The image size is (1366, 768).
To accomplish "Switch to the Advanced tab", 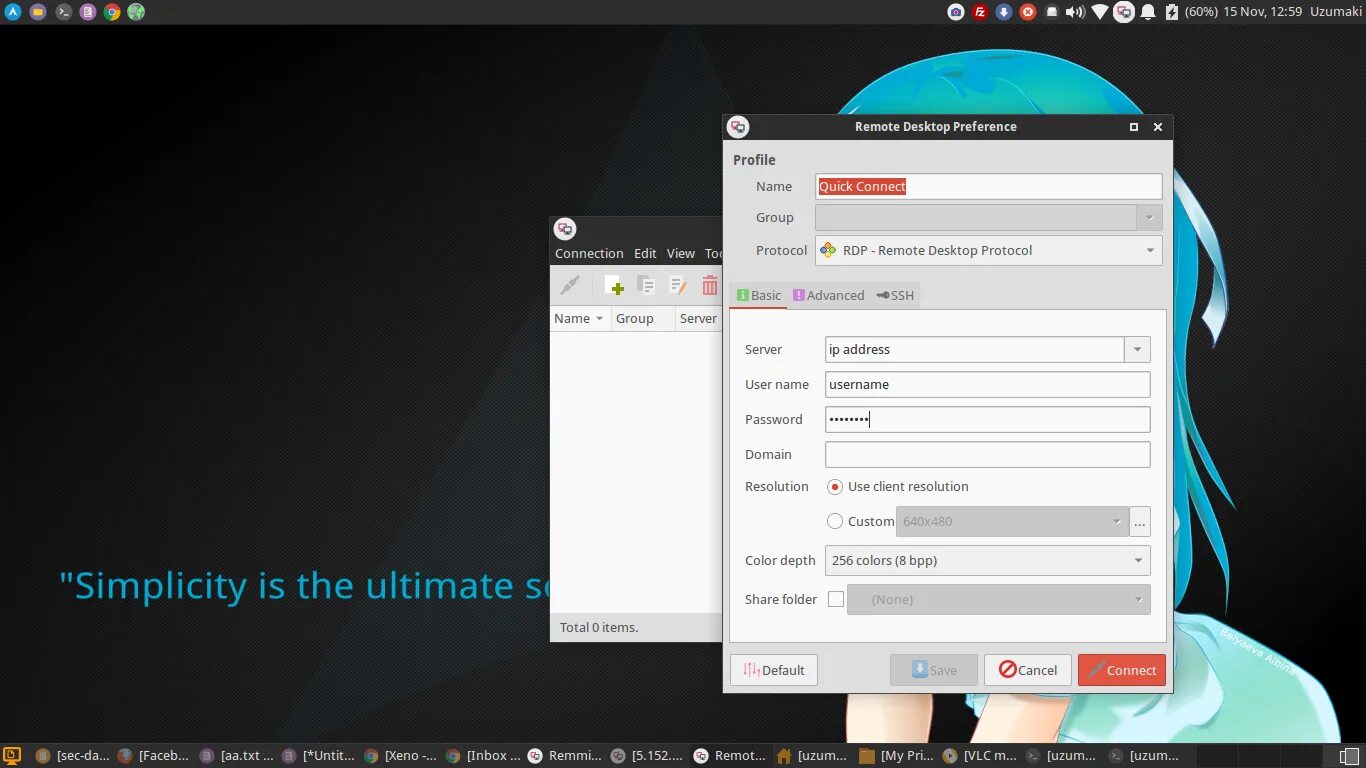I will [x=828, y=295].
